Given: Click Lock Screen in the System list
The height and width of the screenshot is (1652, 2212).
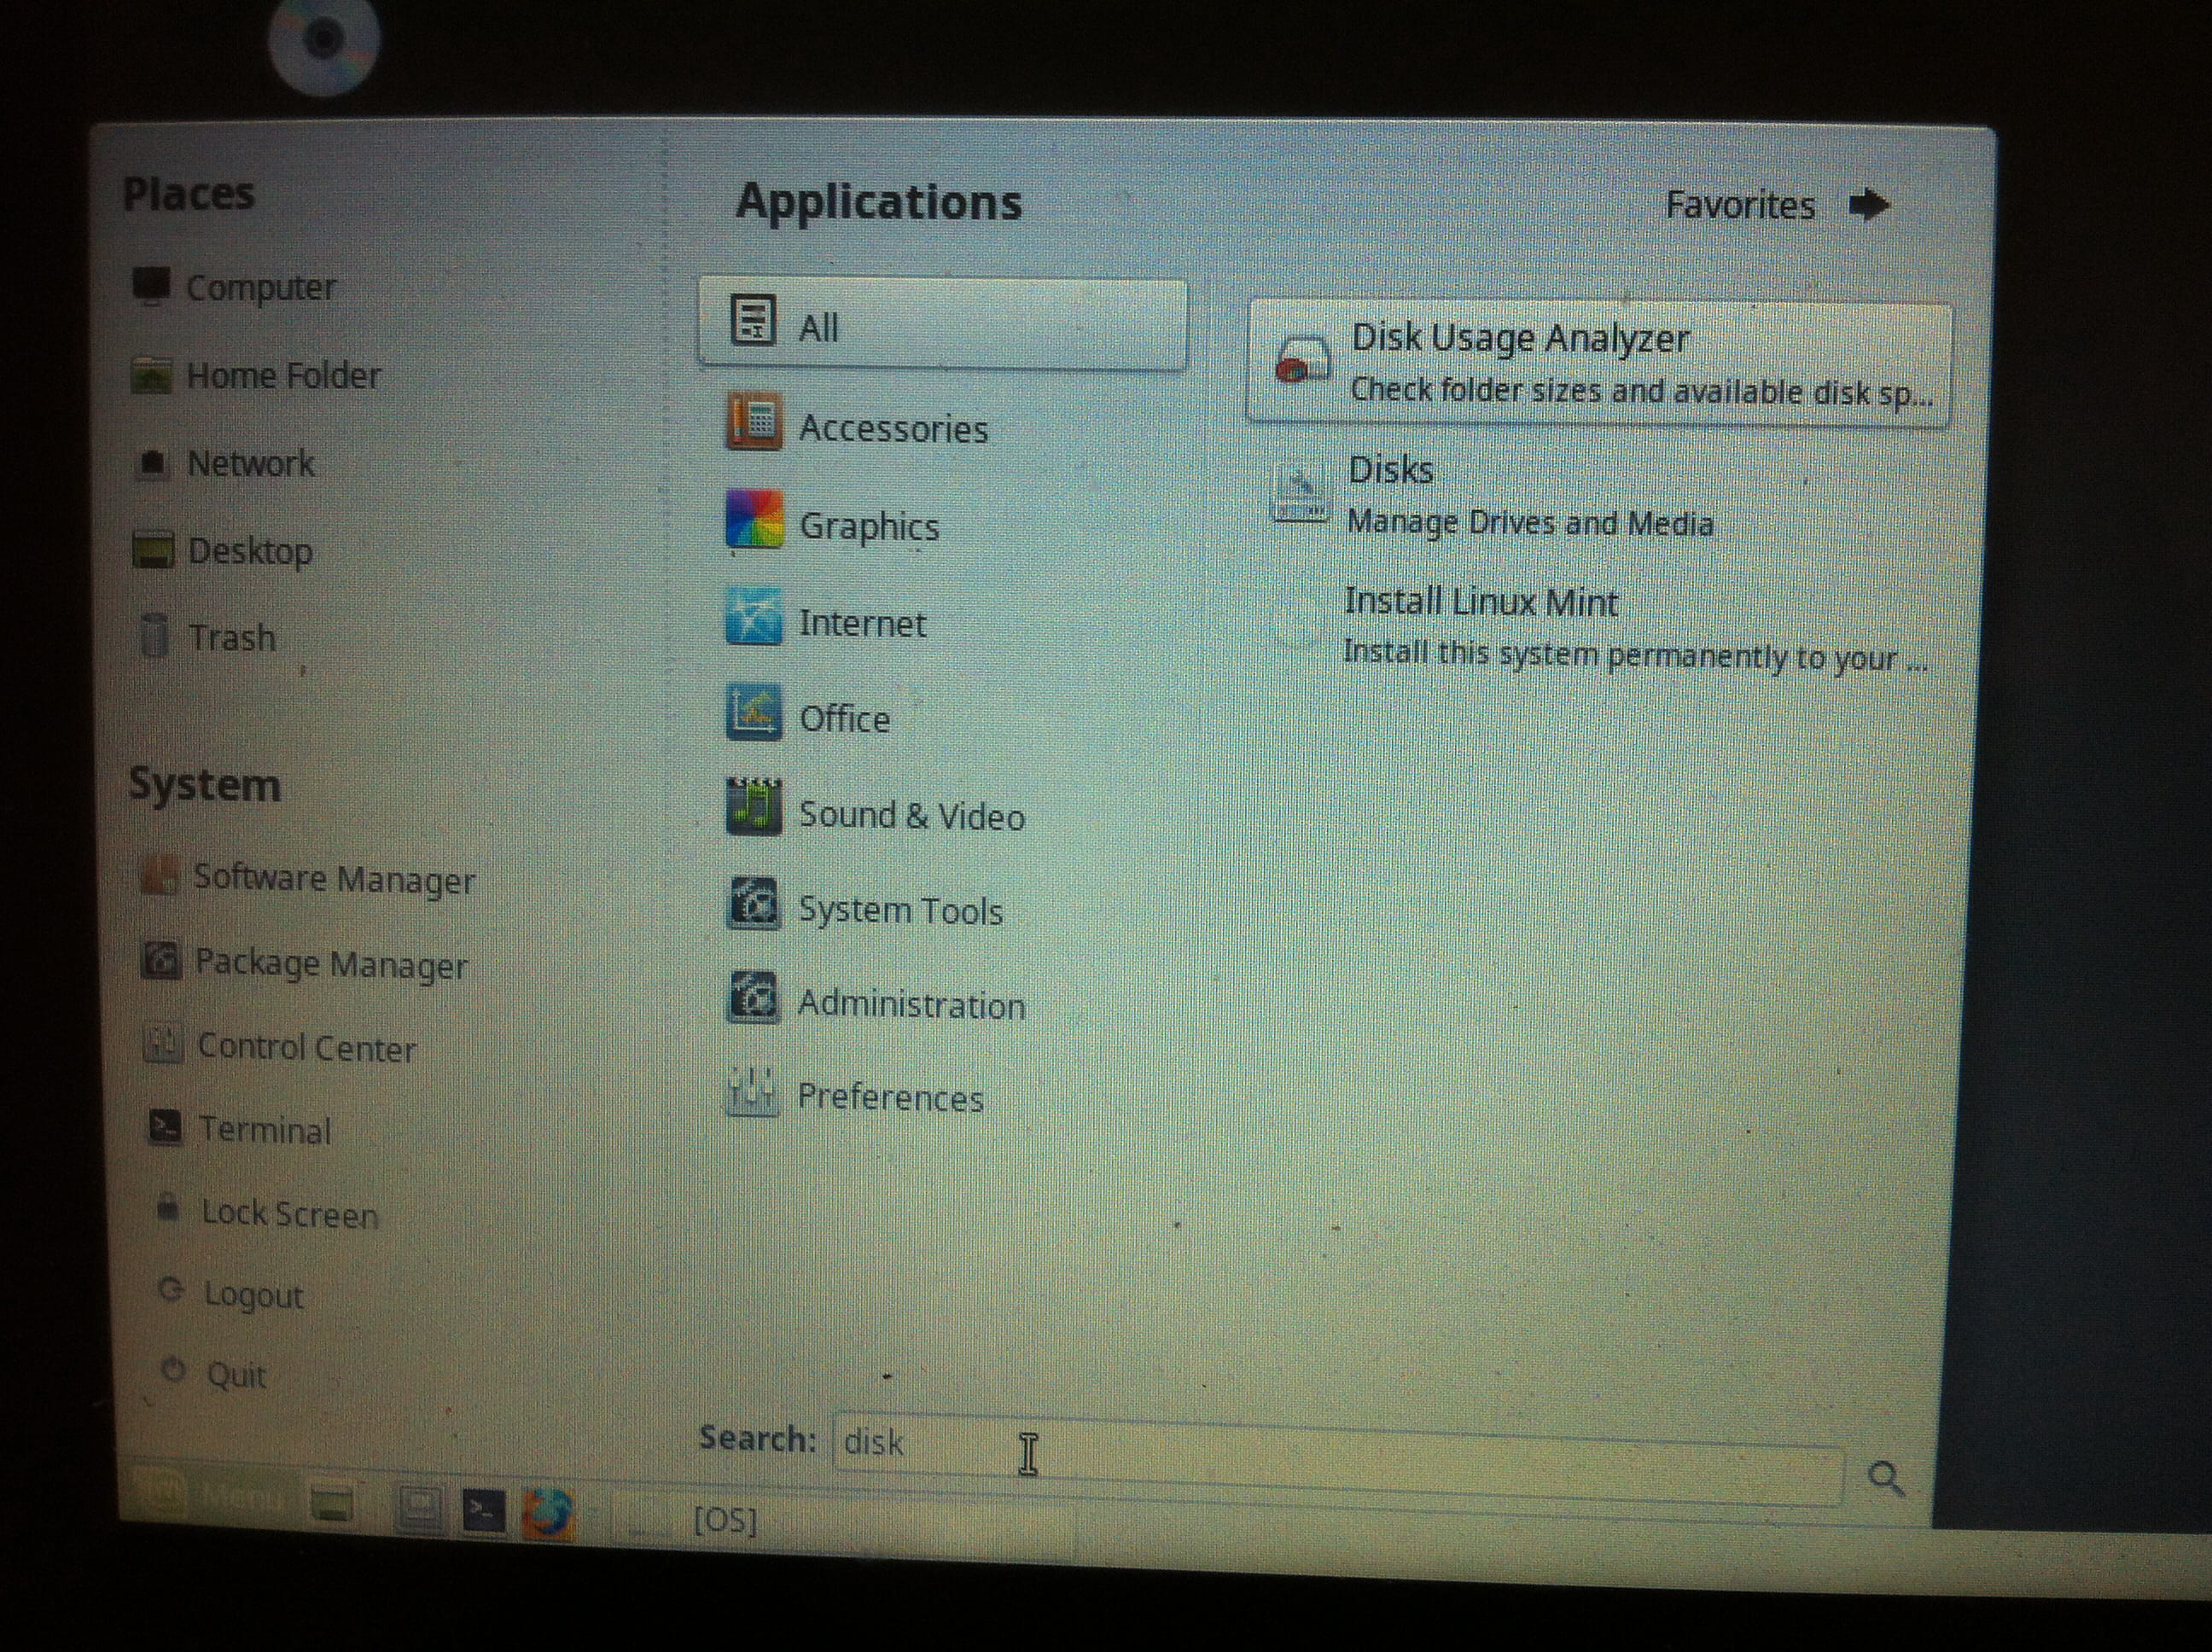Looking at the screenshot, I should (x=267, y=1213).
